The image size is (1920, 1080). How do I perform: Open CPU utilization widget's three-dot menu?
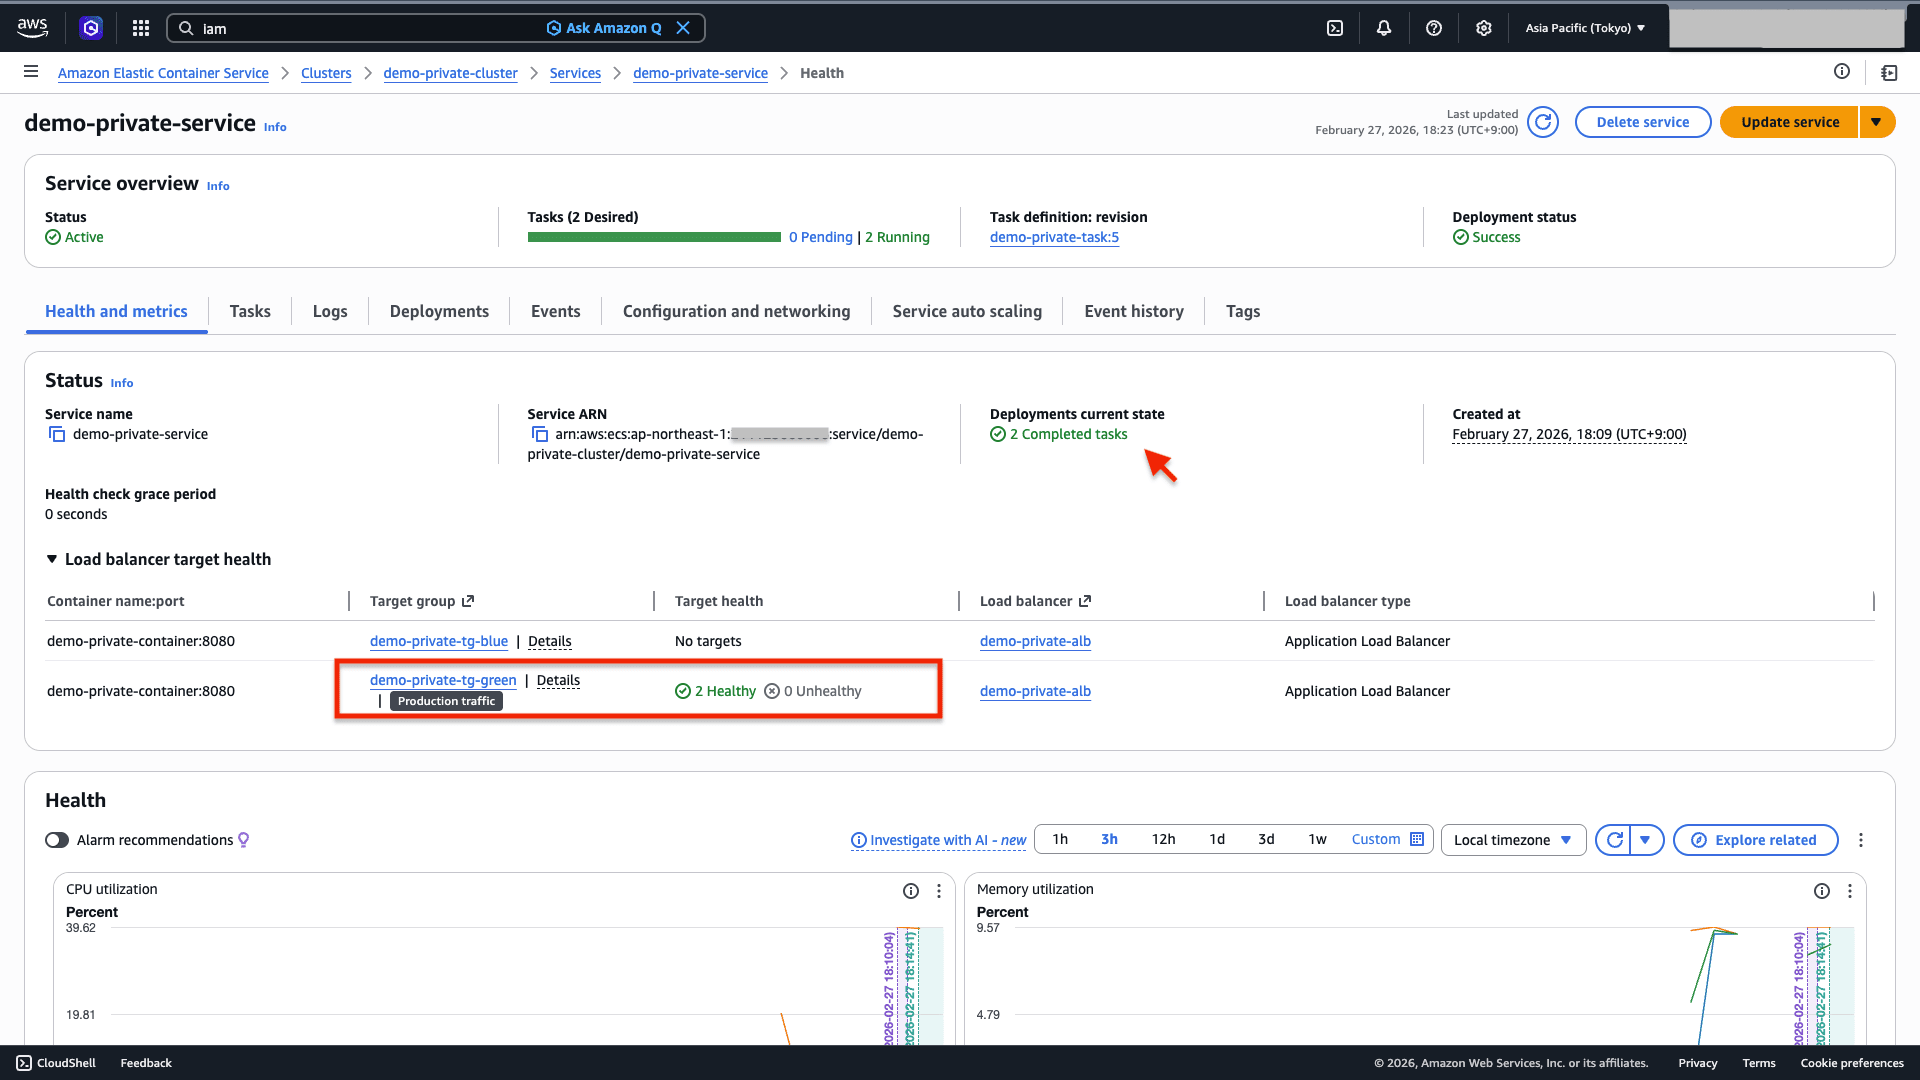pyautogui.click(x=939, y=891)
